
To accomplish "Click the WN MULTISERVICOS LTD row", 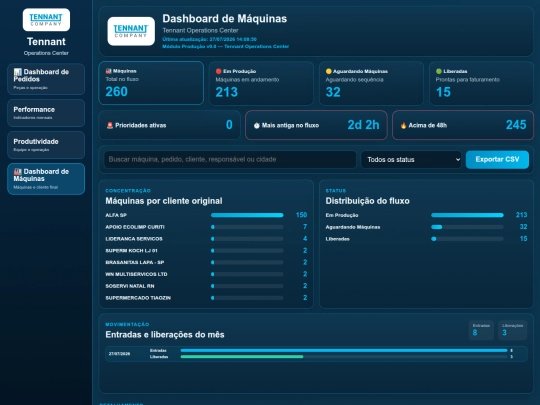I will click(x=206, y=274).
